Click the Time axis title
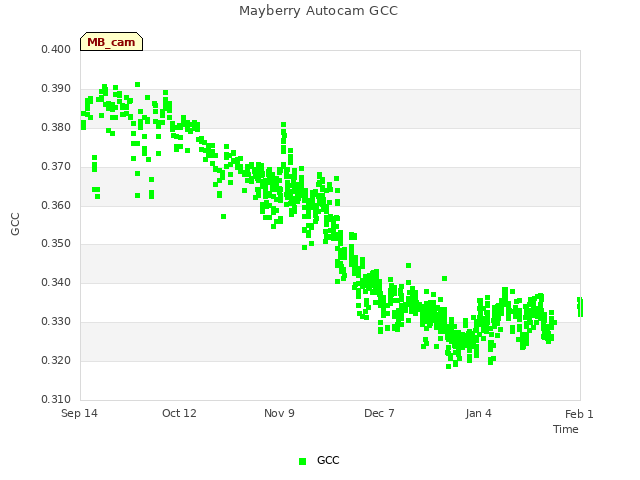The image size is (640, 480). click(566, 429)
